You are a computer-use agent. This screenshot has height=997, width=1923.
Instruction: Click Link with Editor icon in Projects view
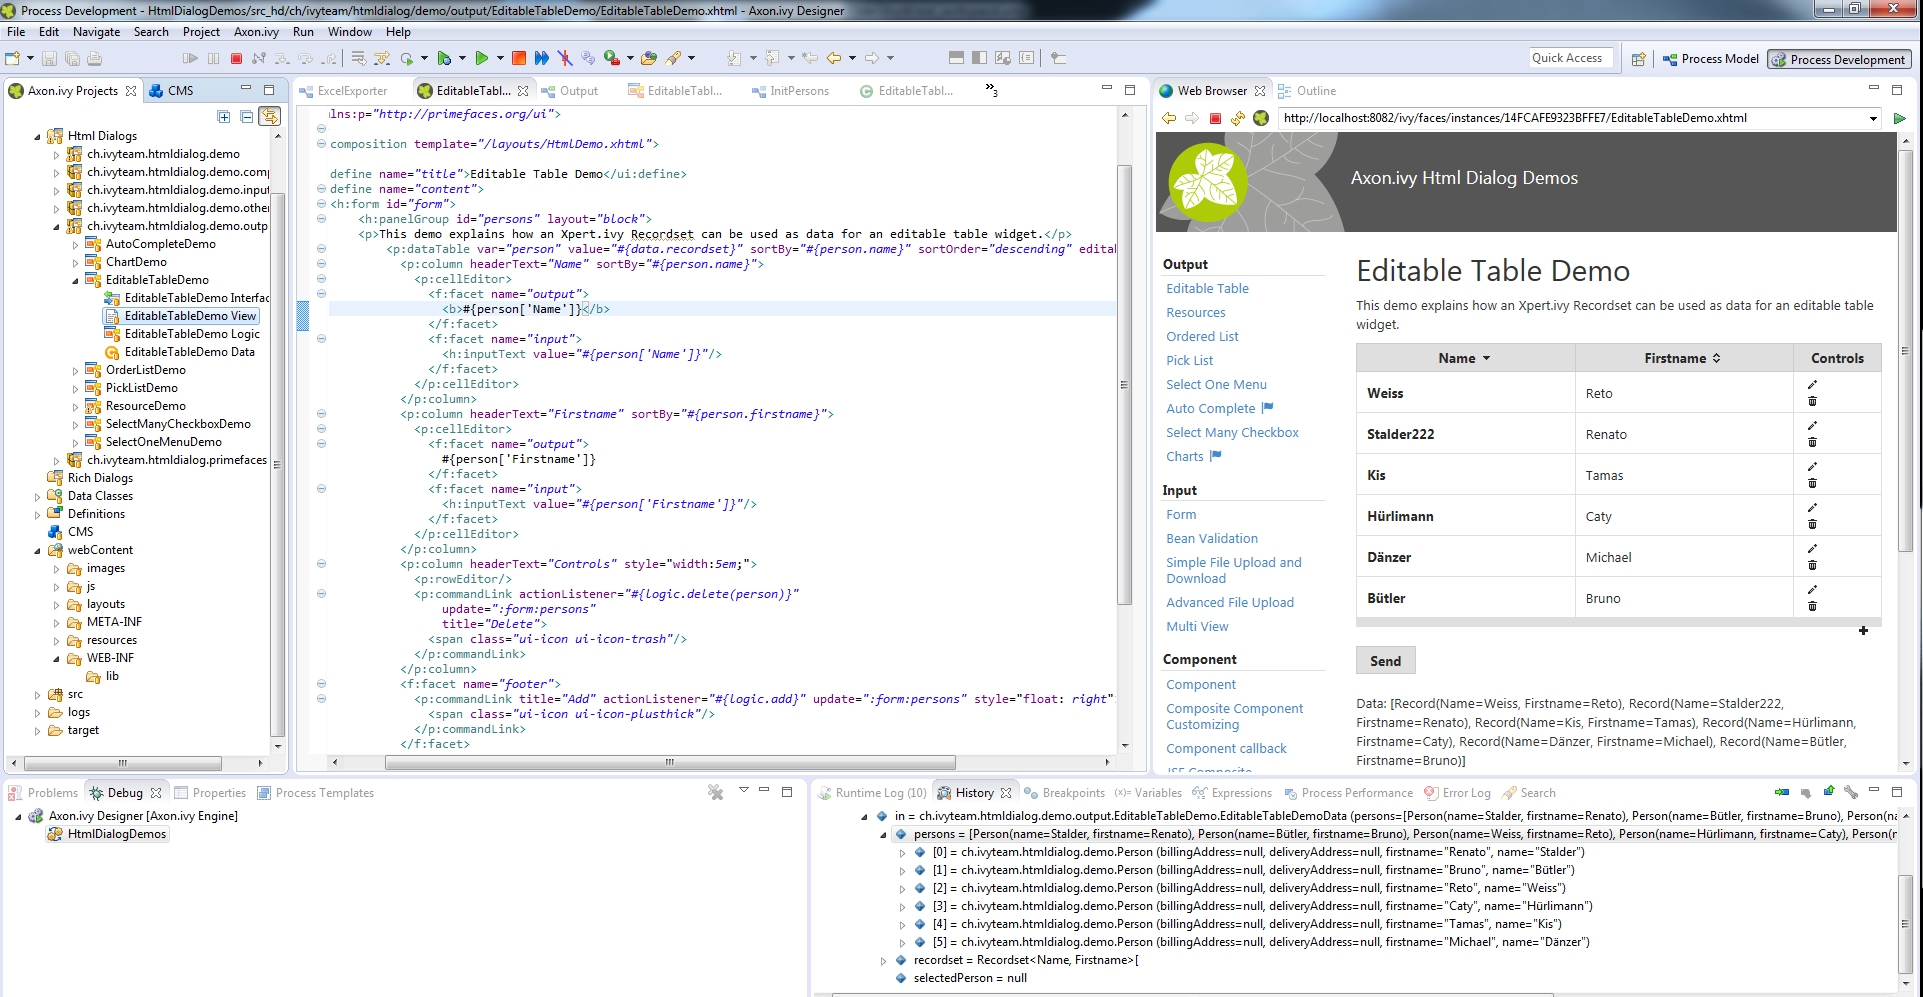point(270,117)
